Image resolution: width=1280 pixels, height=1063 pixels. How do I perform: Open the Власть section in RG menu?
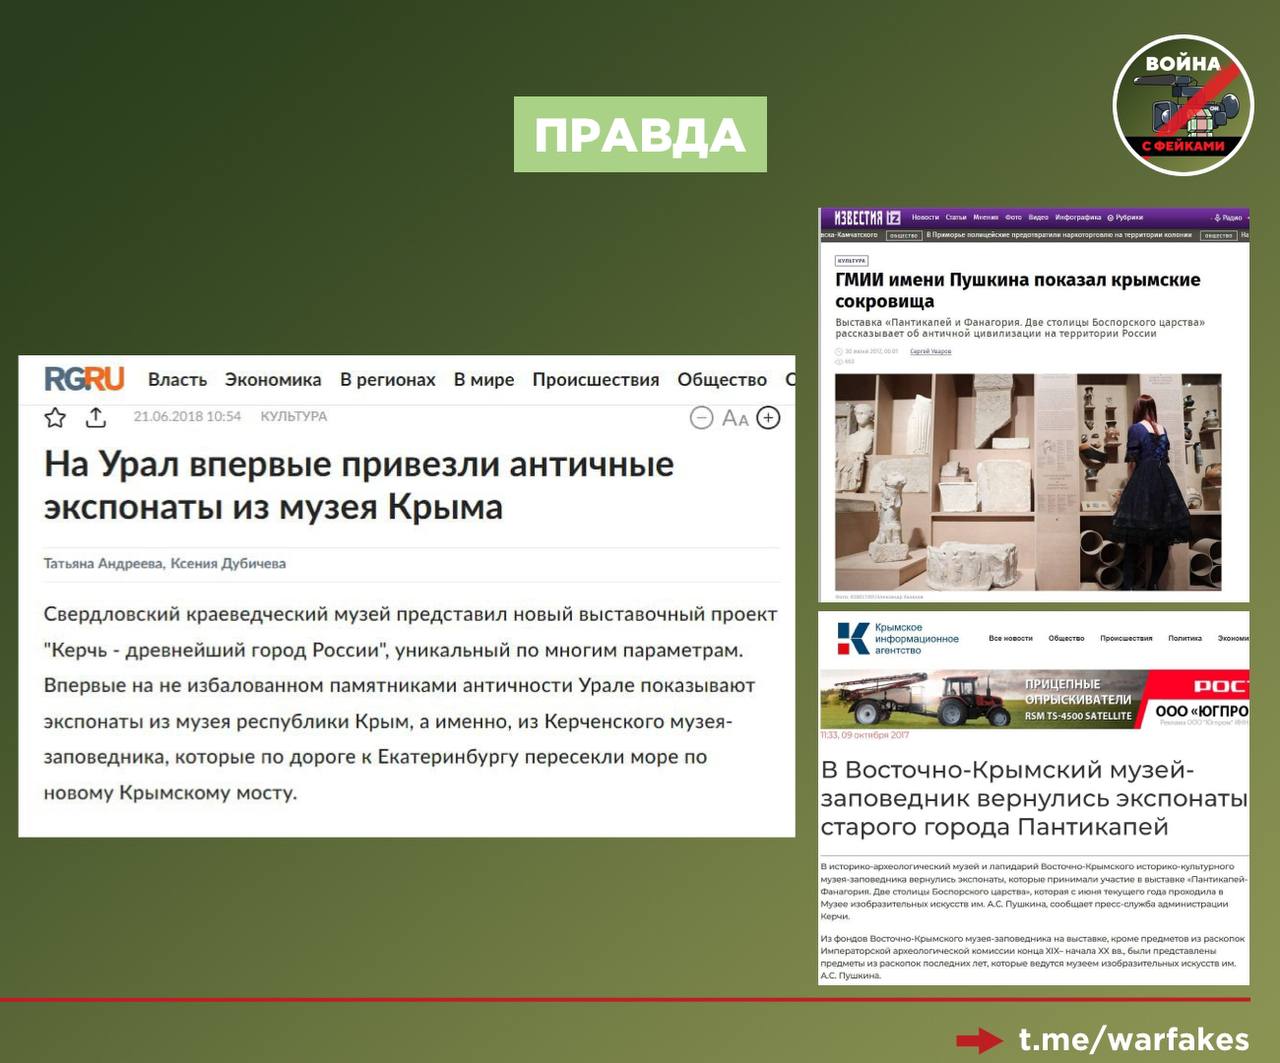click(x=177, y=380)
